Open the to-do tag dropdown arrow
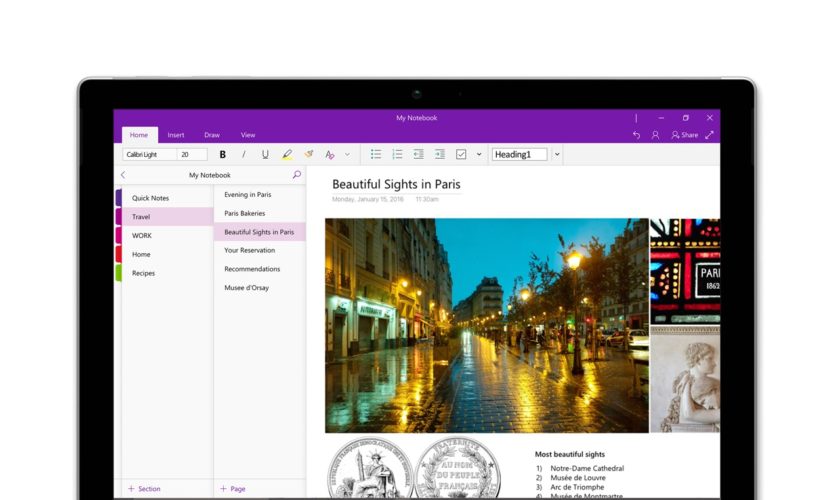Viewport: 840px width, 500px height. [479, 155]
